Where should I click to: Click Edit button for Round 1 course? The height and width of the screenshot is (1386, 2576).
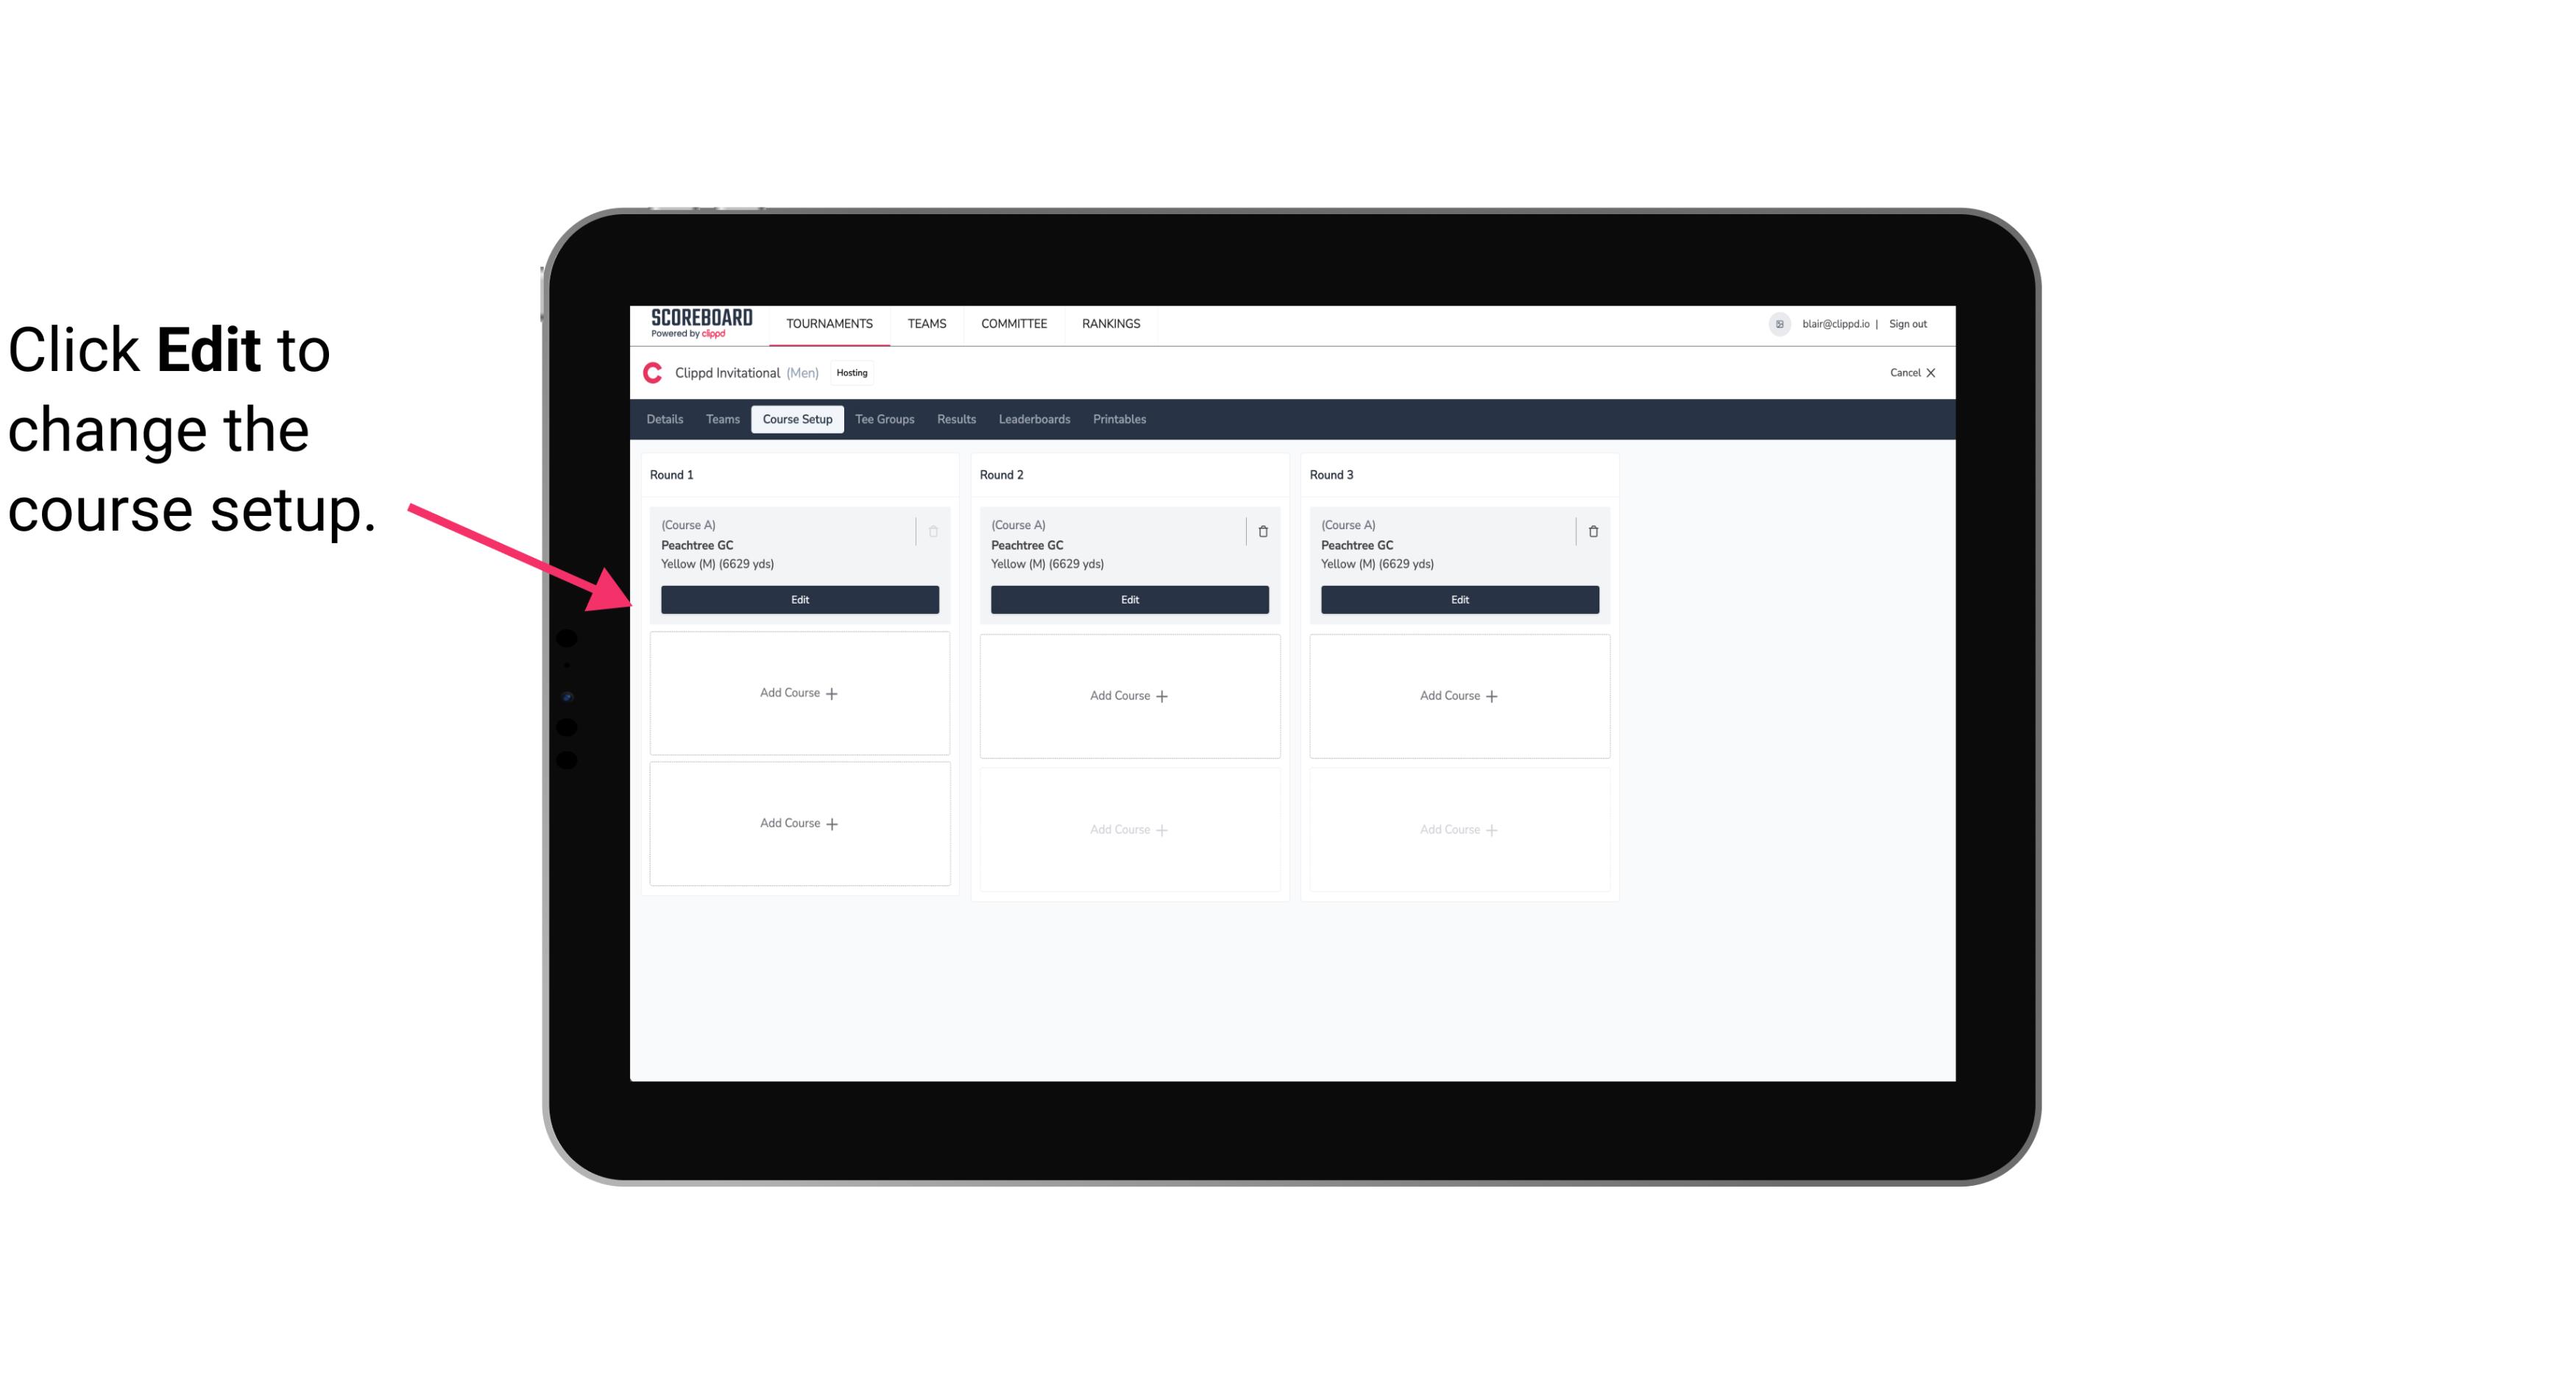pyautogui.click(x=799, y=599)
